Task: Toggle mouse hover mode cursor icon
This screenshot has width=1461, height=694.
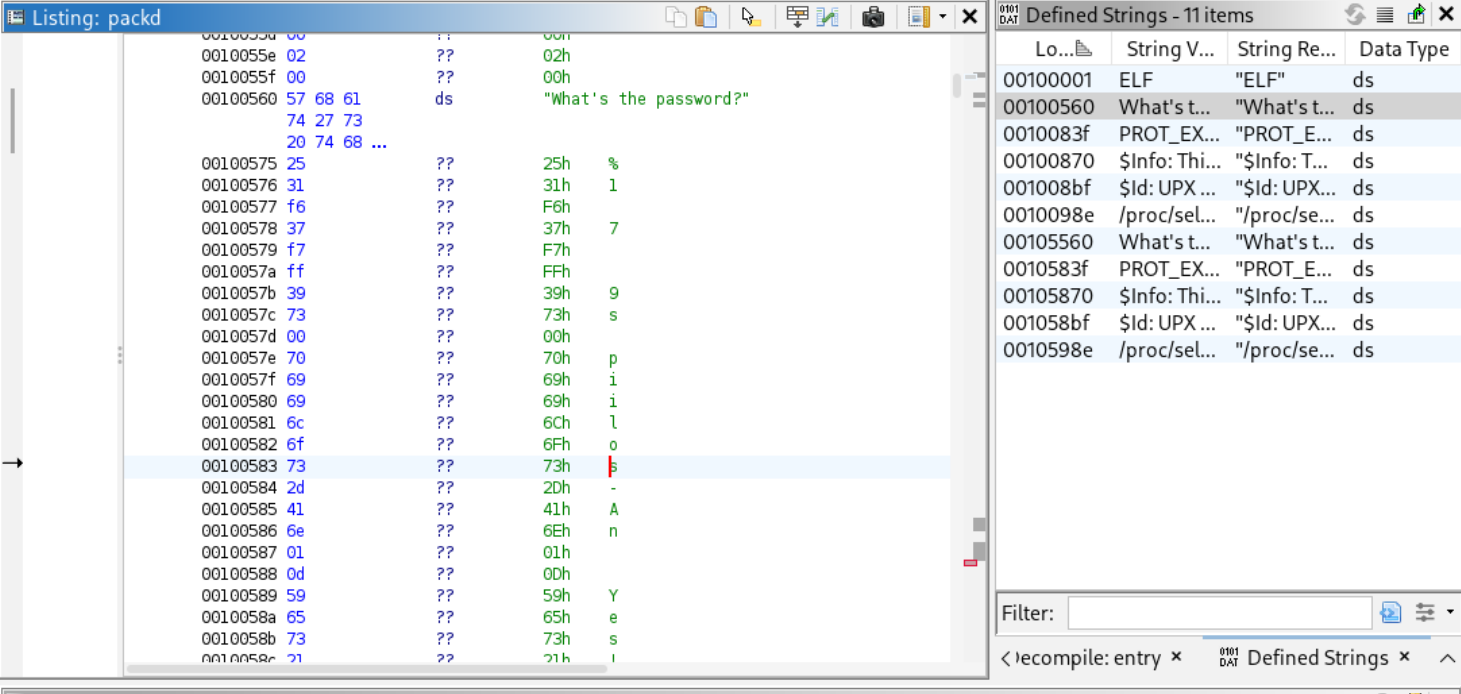Action: coord(752,17)
